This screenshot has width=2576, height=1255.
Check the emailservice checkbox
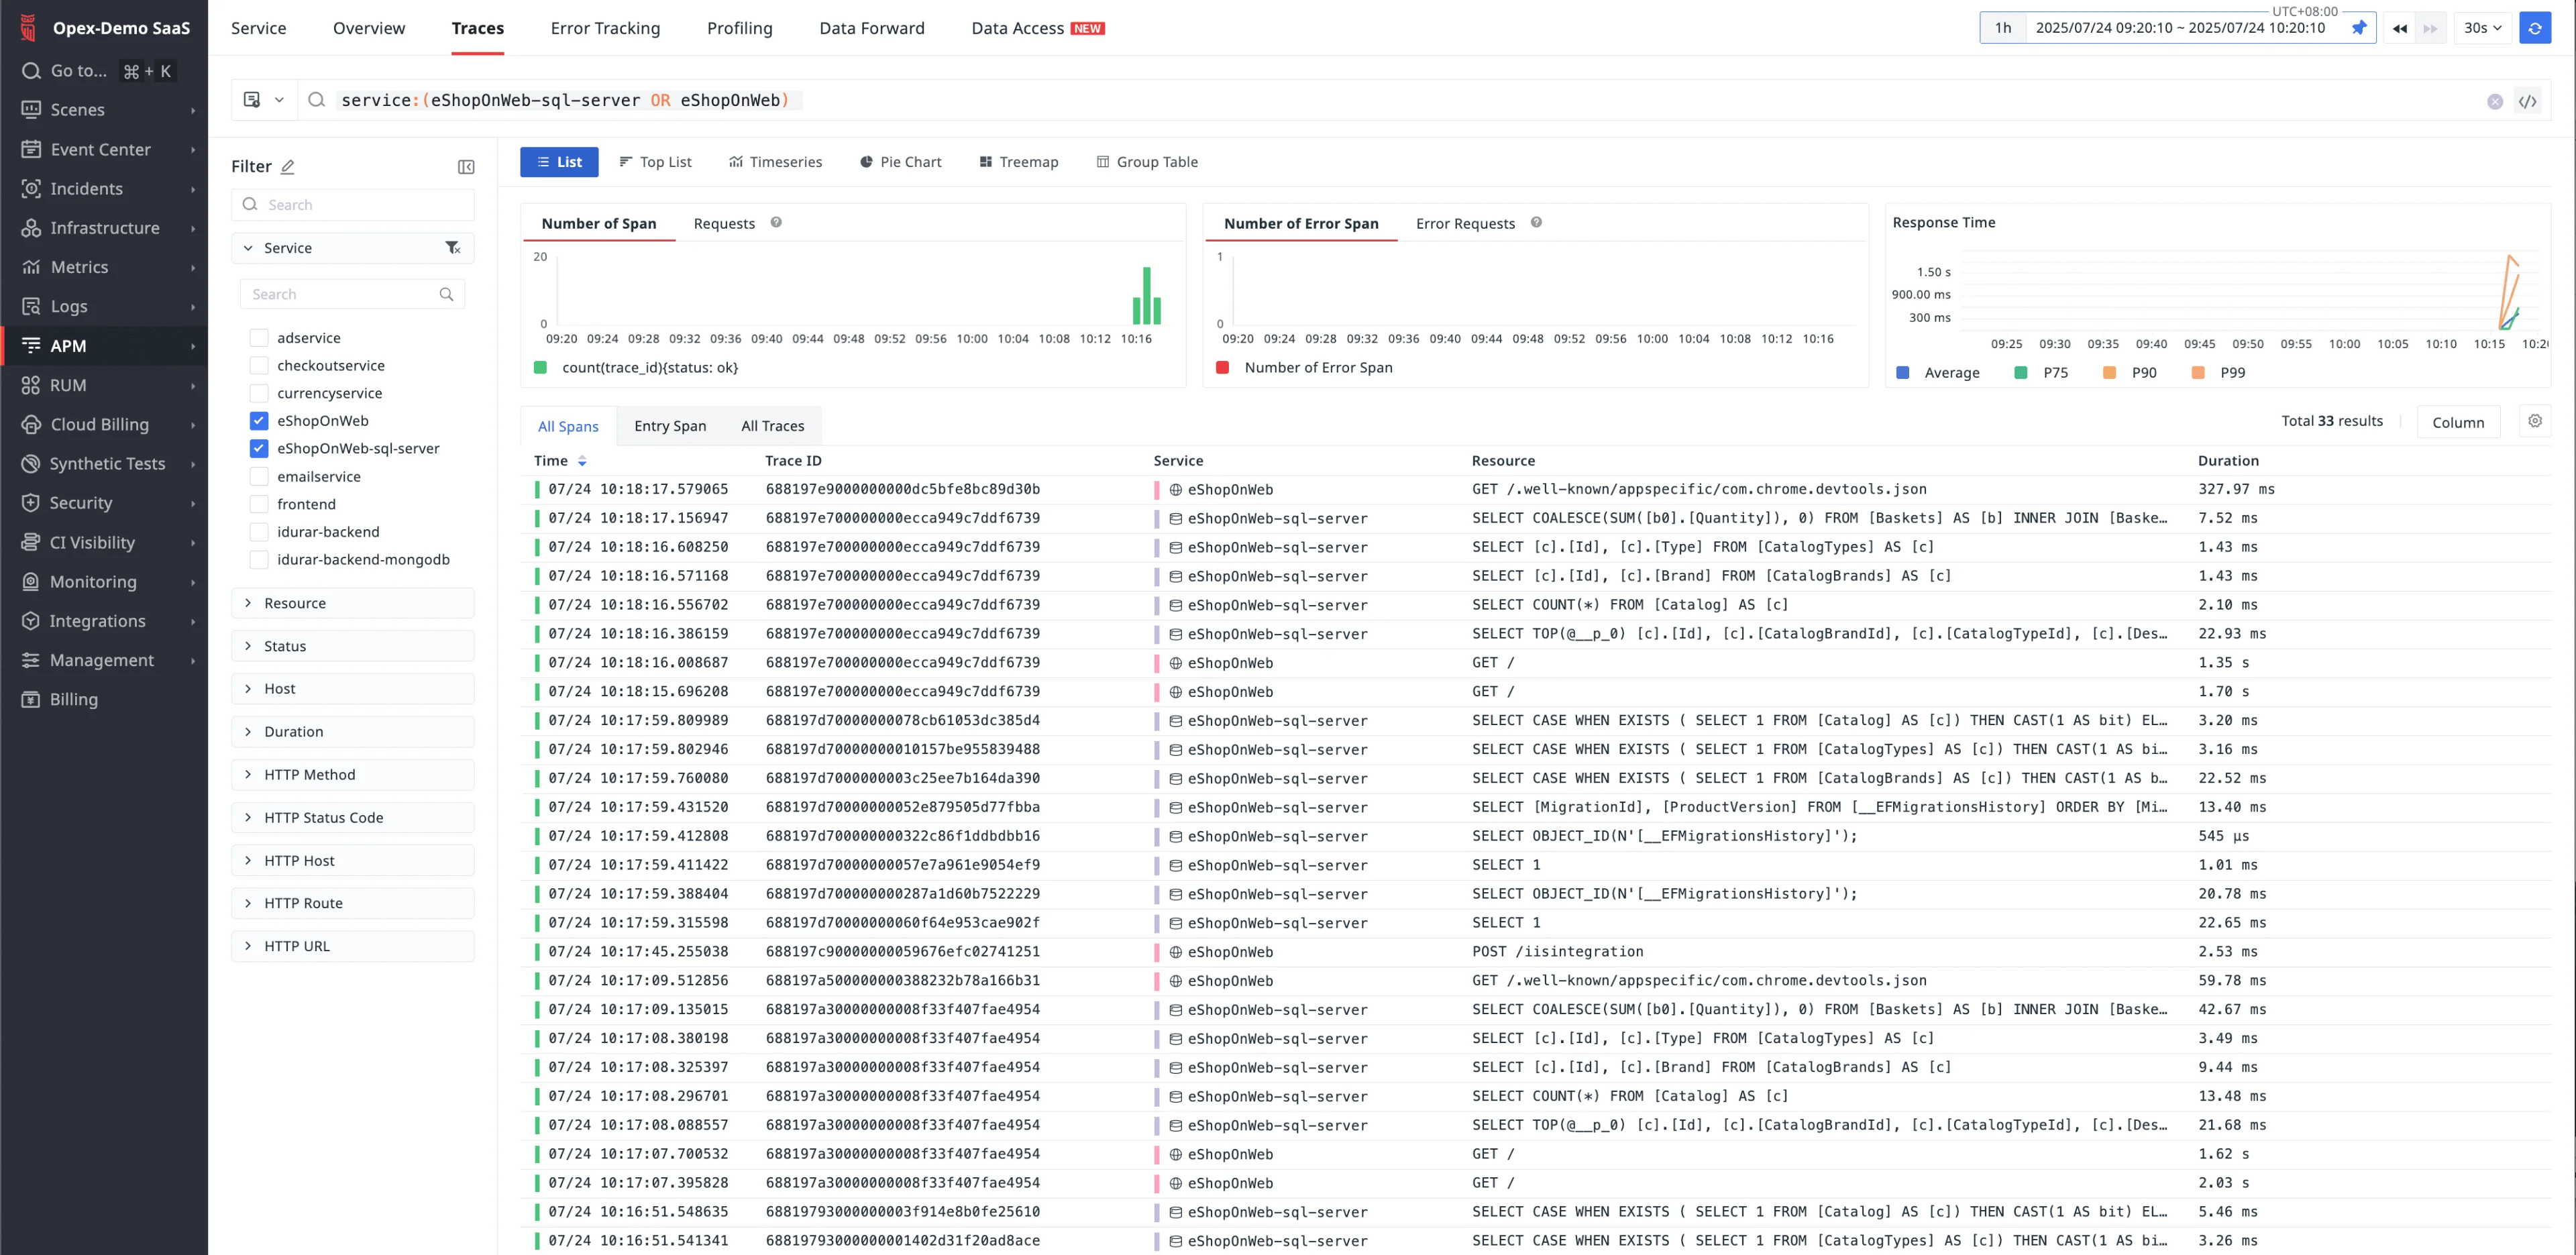[259, 477]
